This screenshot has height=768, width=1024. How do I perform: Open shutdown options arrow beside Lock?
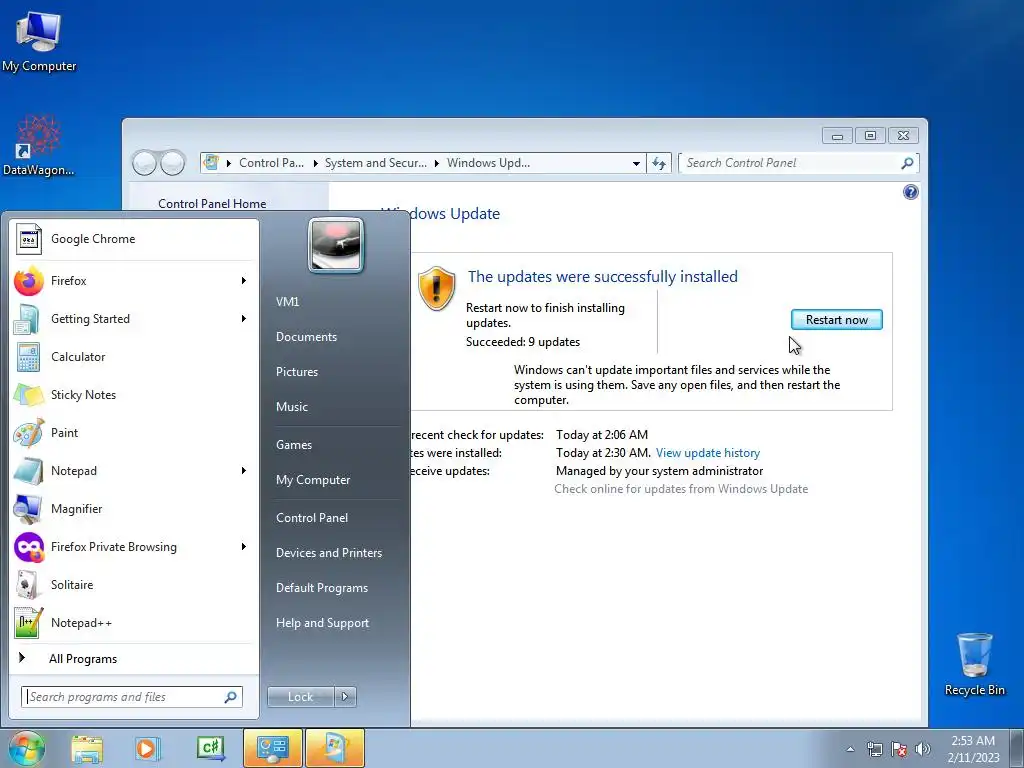click(x=345, y=697)
